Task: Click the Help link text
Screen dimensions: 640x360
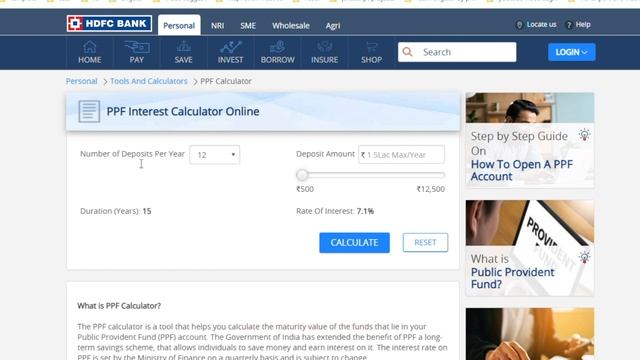Action: (583, 24)
